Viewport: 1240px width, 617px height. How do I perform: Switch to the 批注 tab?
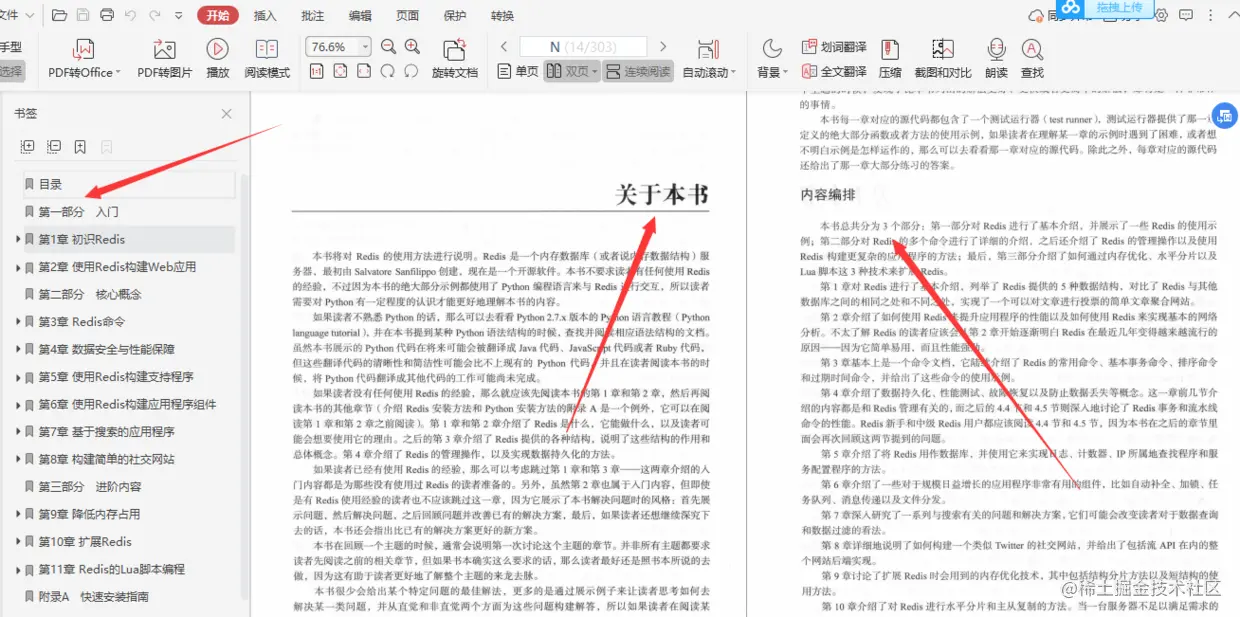click(x=312, y=16)
